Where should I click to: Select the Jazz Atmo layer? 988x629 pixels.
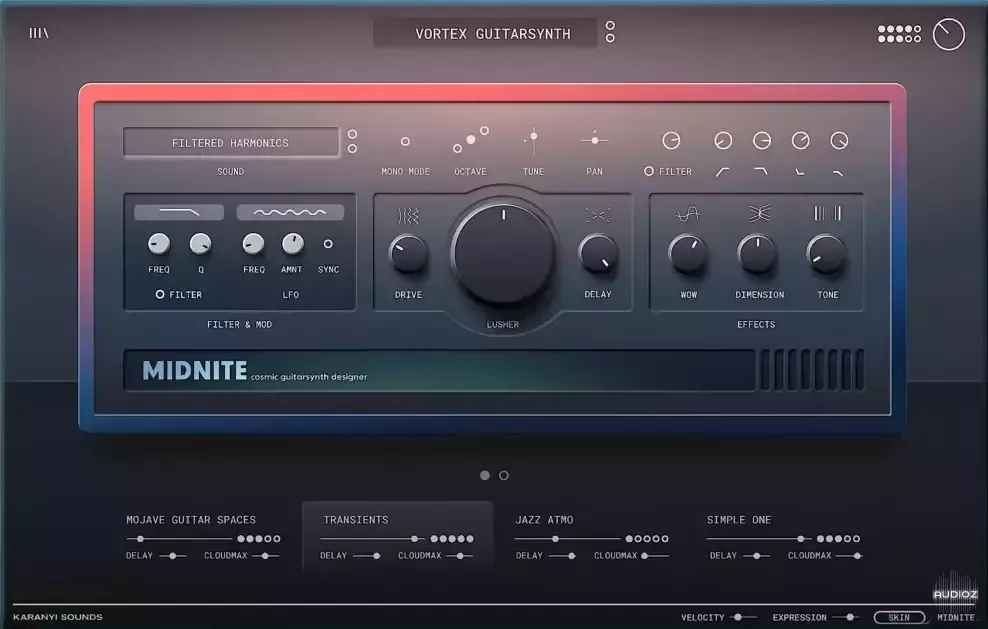pos(544,520)
